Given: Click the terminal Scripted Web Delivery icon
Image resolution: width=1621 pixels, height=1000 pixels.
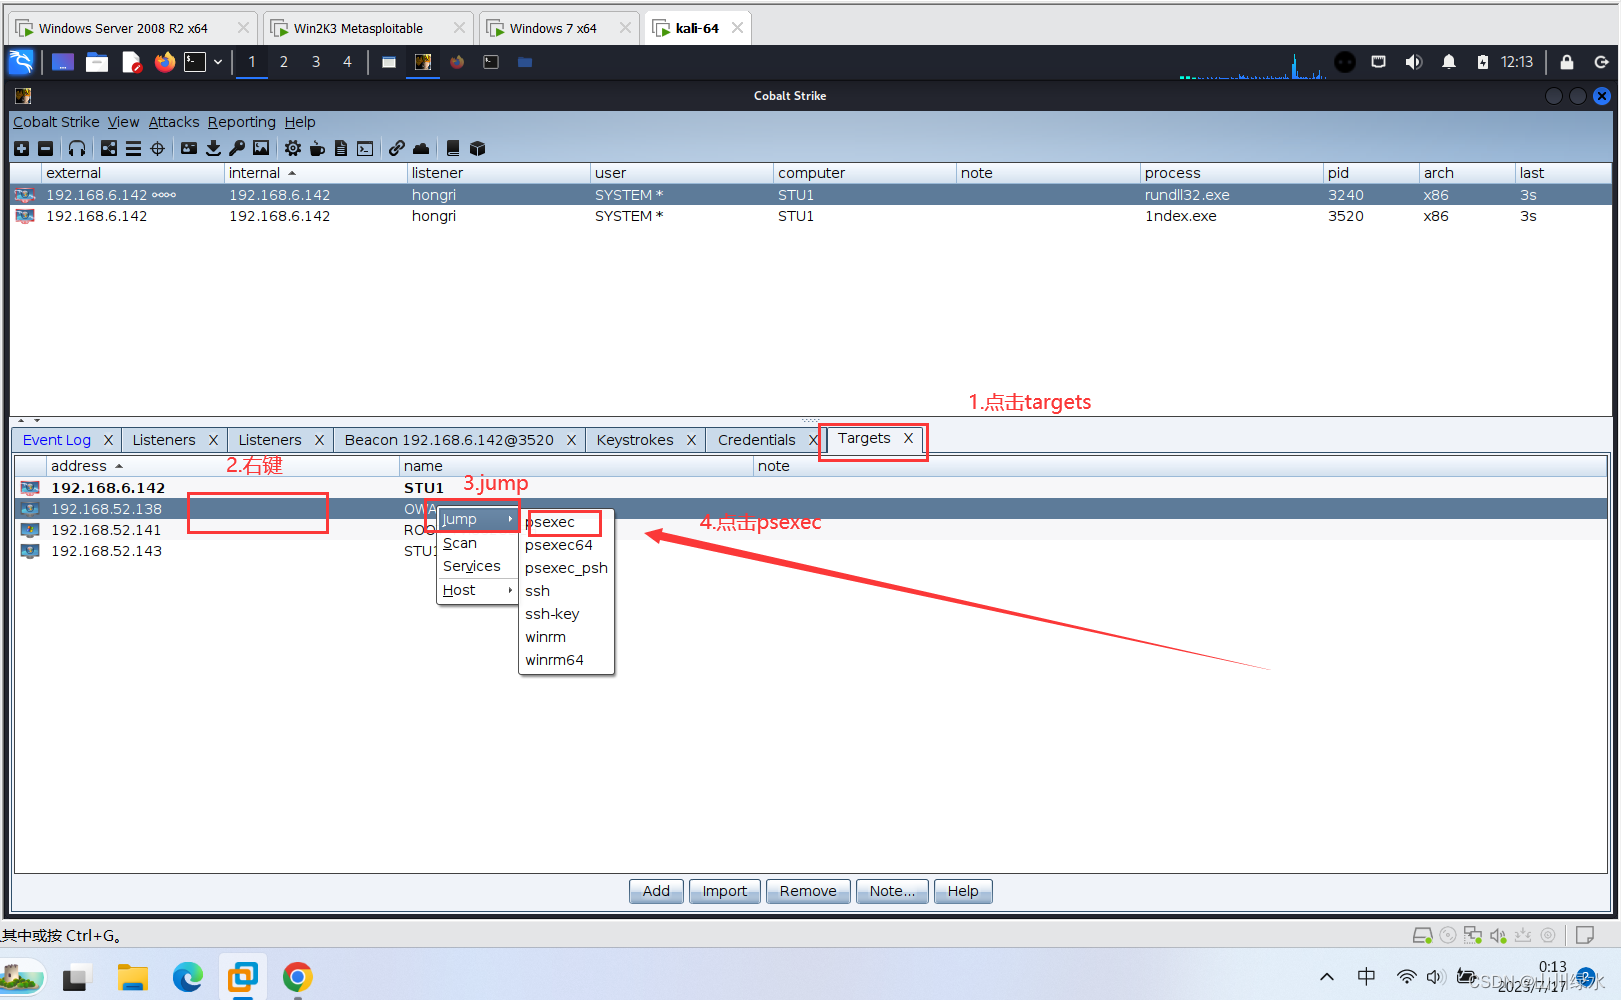Looking at the screenshot, I should [365, 148].
